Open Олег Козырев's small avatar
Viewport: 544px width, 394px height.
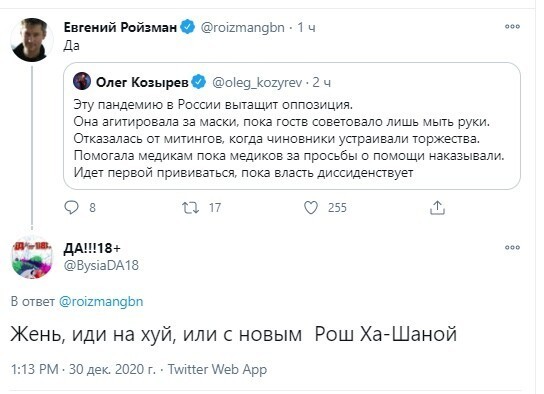tap(82, 82)
